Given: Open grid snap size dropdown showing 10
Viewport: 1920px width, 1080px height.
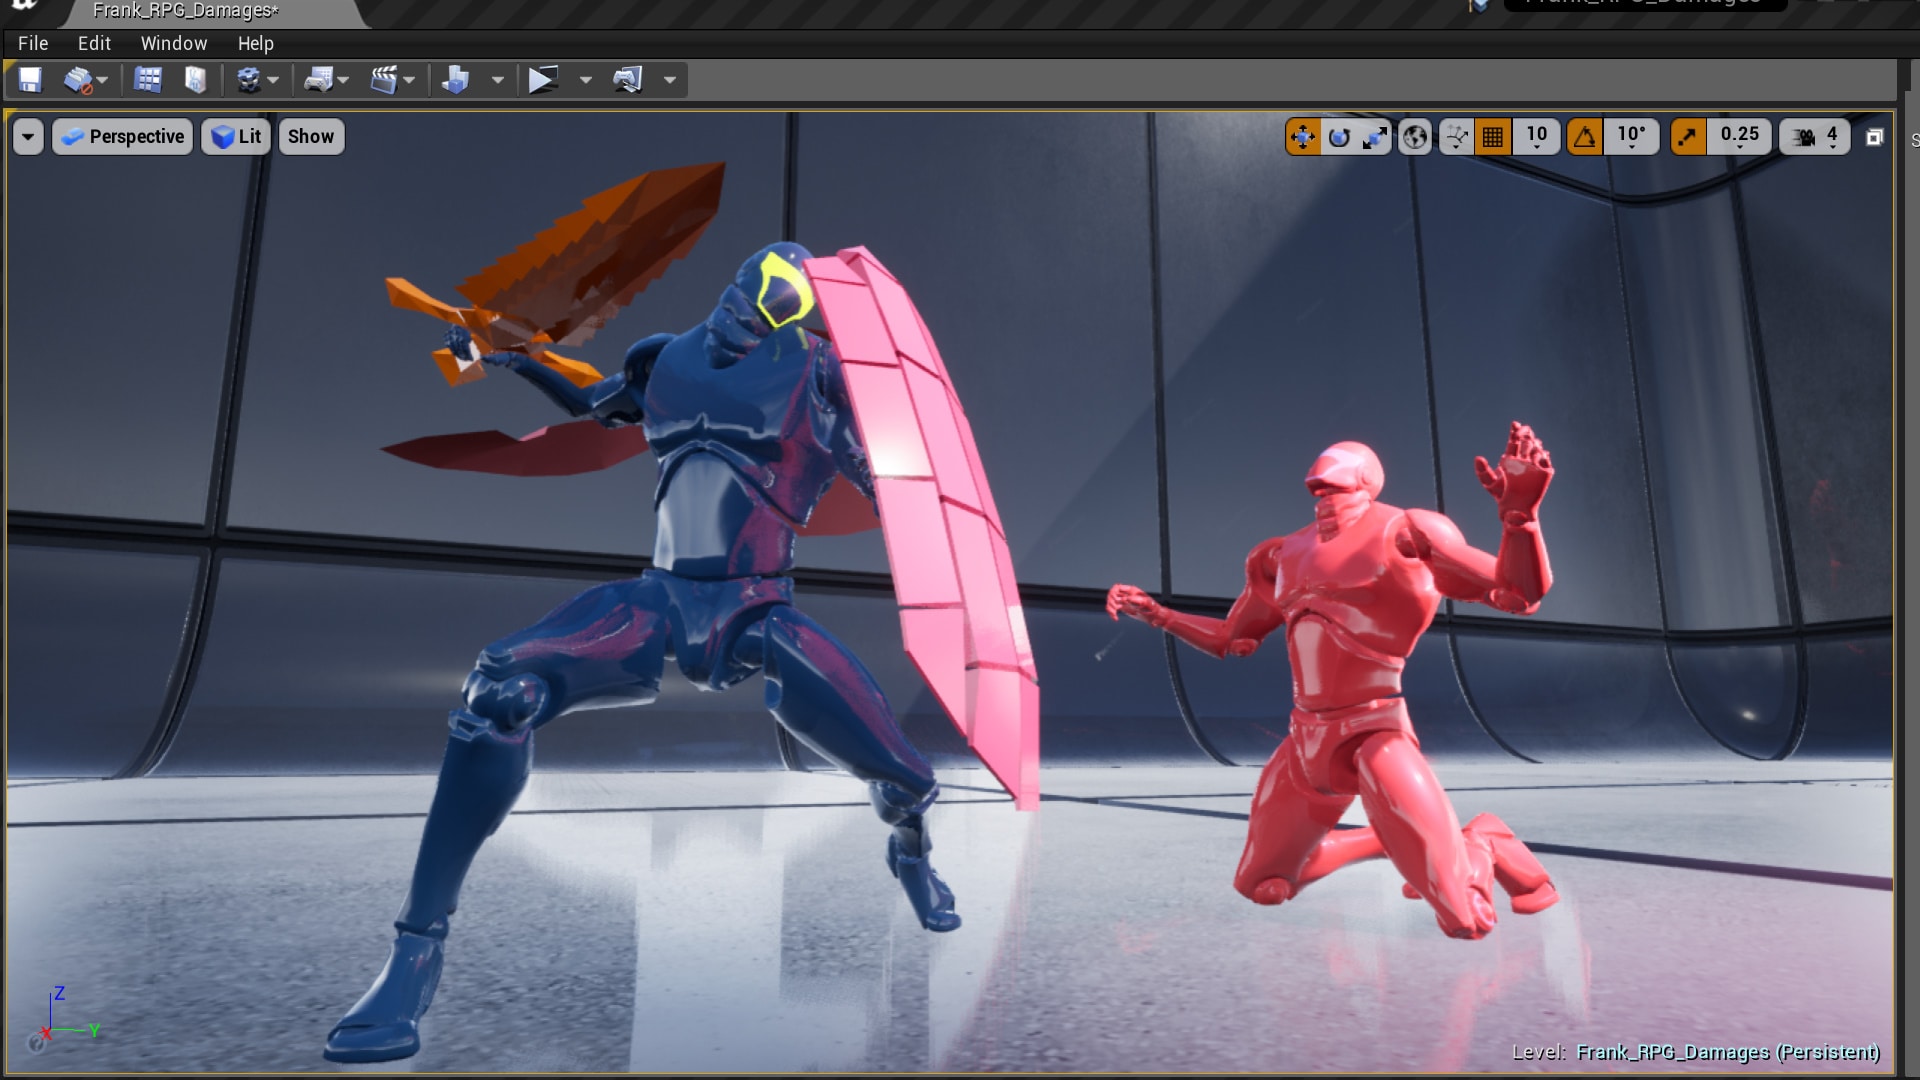Looking at the screenshot, I should tap(1537, 137).
